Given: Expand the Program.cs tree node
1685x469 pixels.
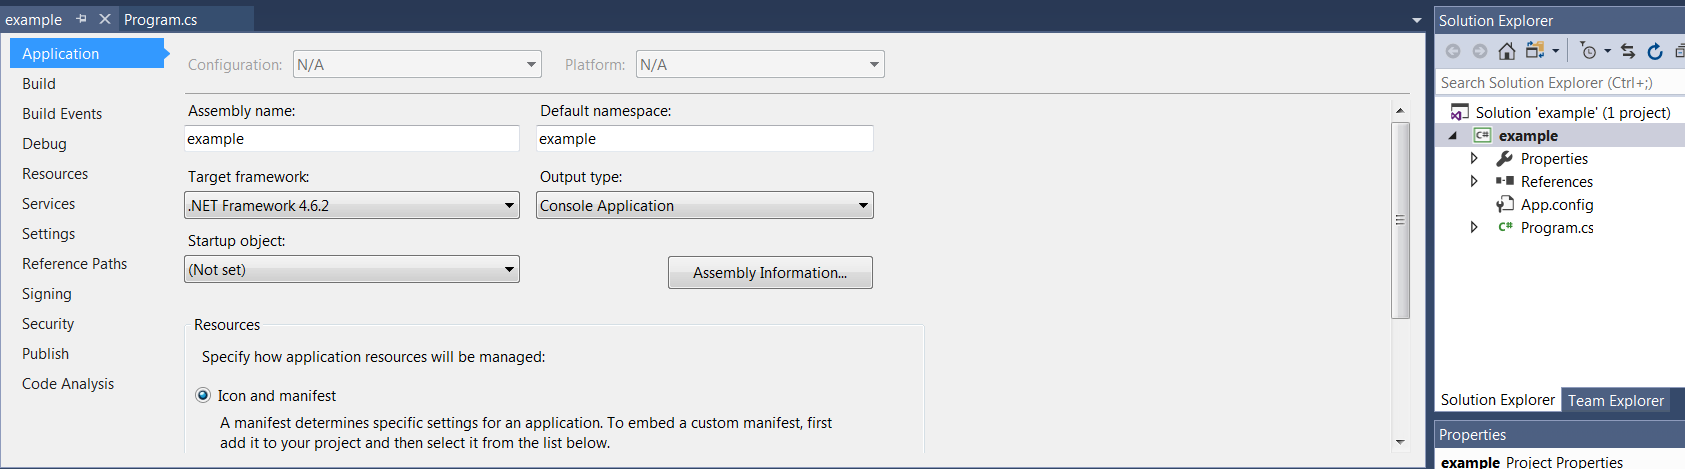Looking at the screenshot, I should [x=1474, y=227].
